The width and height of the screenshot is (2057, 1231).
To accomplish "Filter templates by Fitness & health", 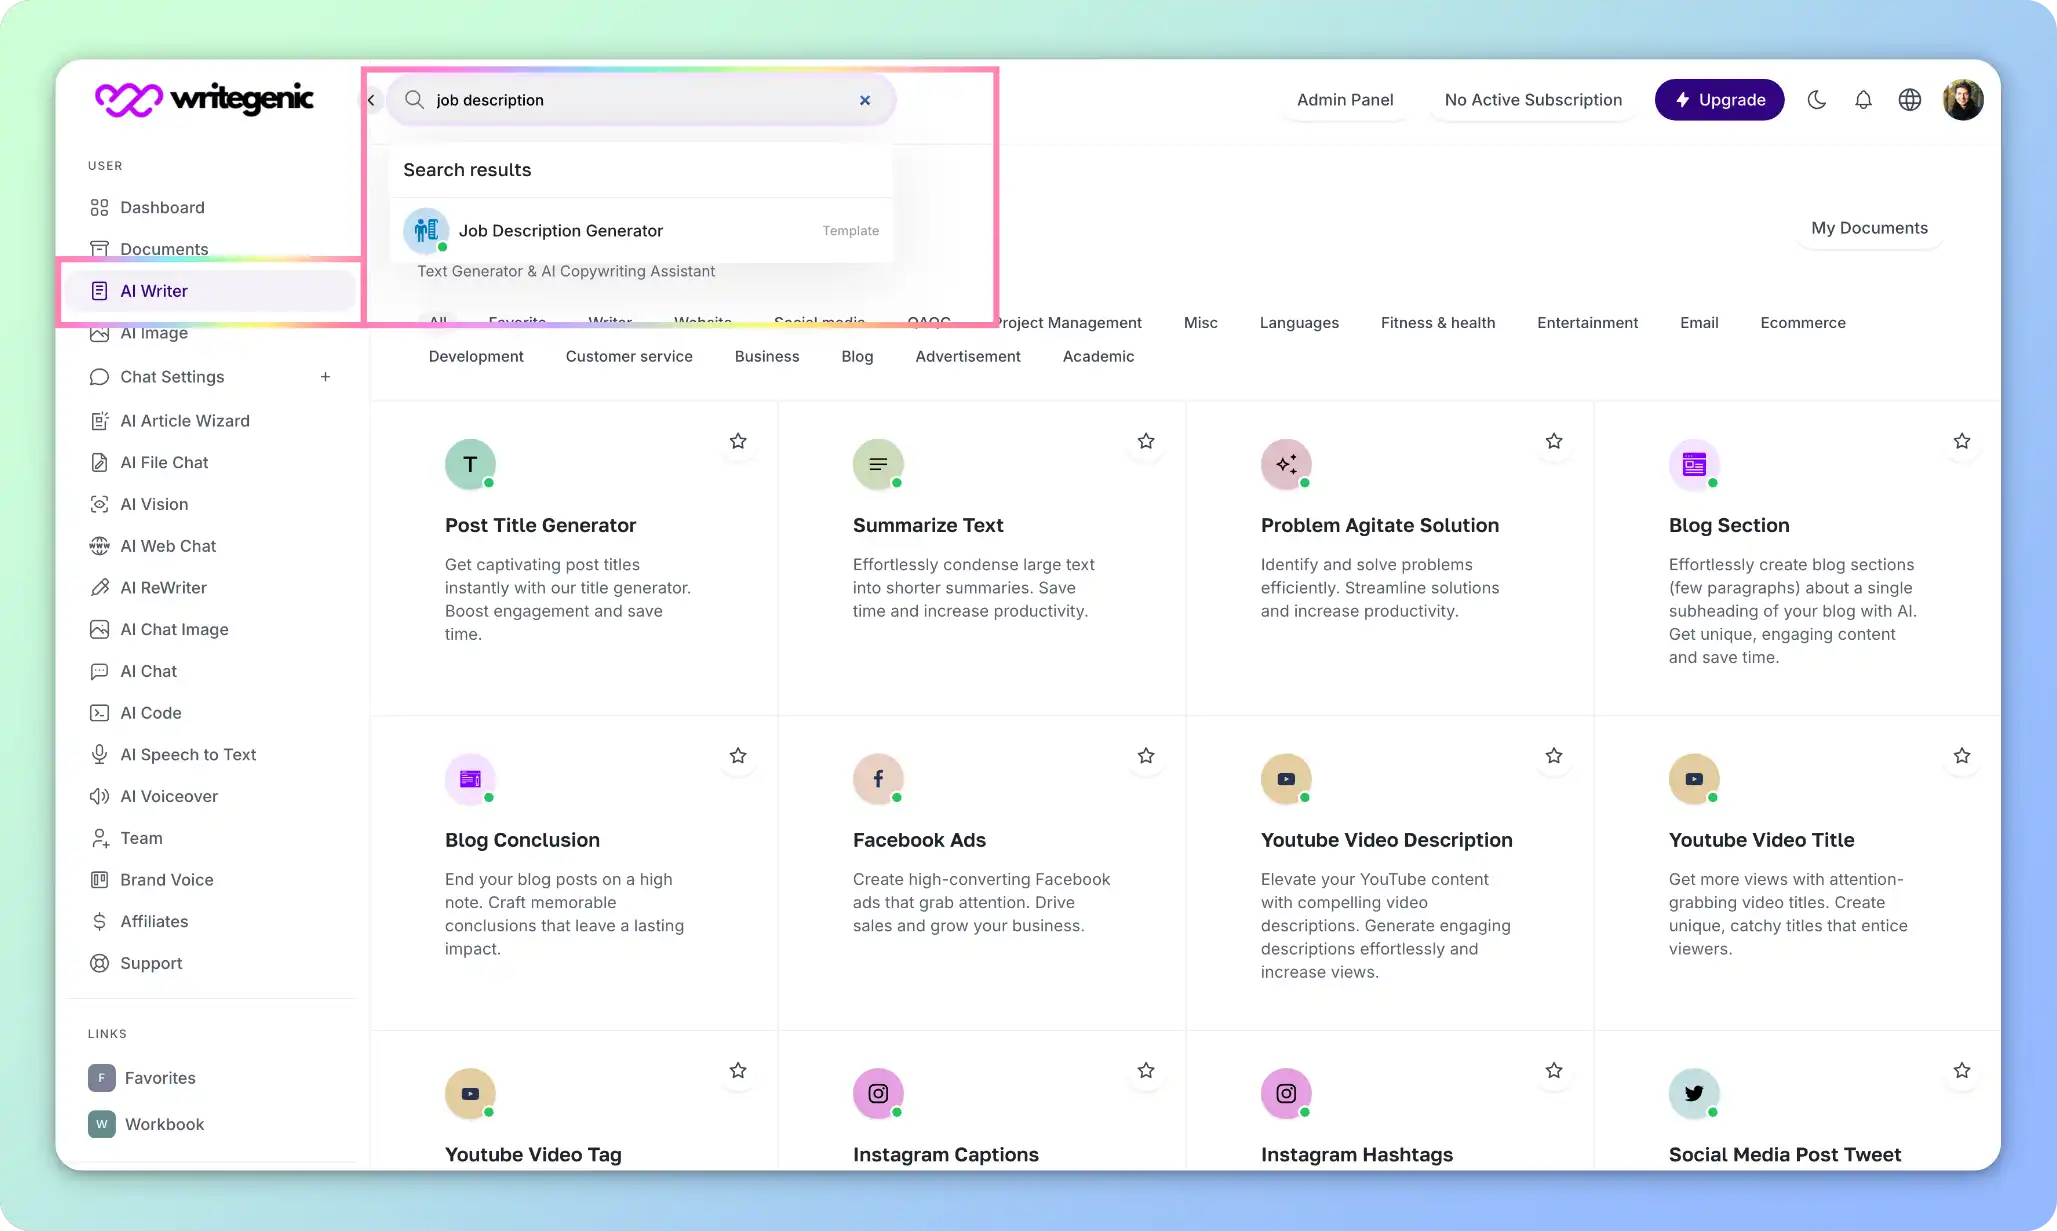I will click(1438, 323).
